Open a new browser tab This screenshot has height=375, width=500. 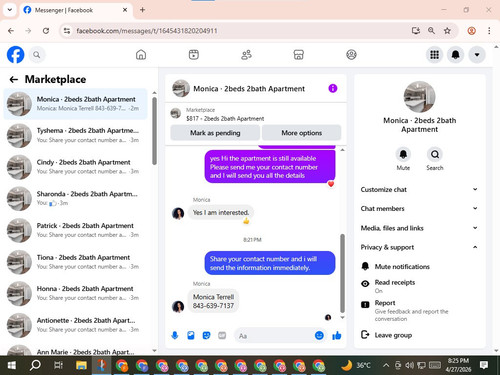pos(142,10)
